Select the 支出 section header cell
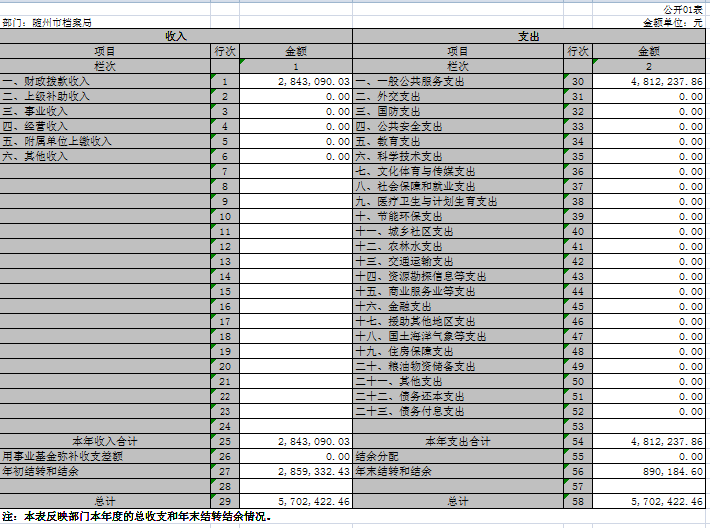Image resolution: width=710 pixels, height=528 pixels. click(x=529, y=36)
